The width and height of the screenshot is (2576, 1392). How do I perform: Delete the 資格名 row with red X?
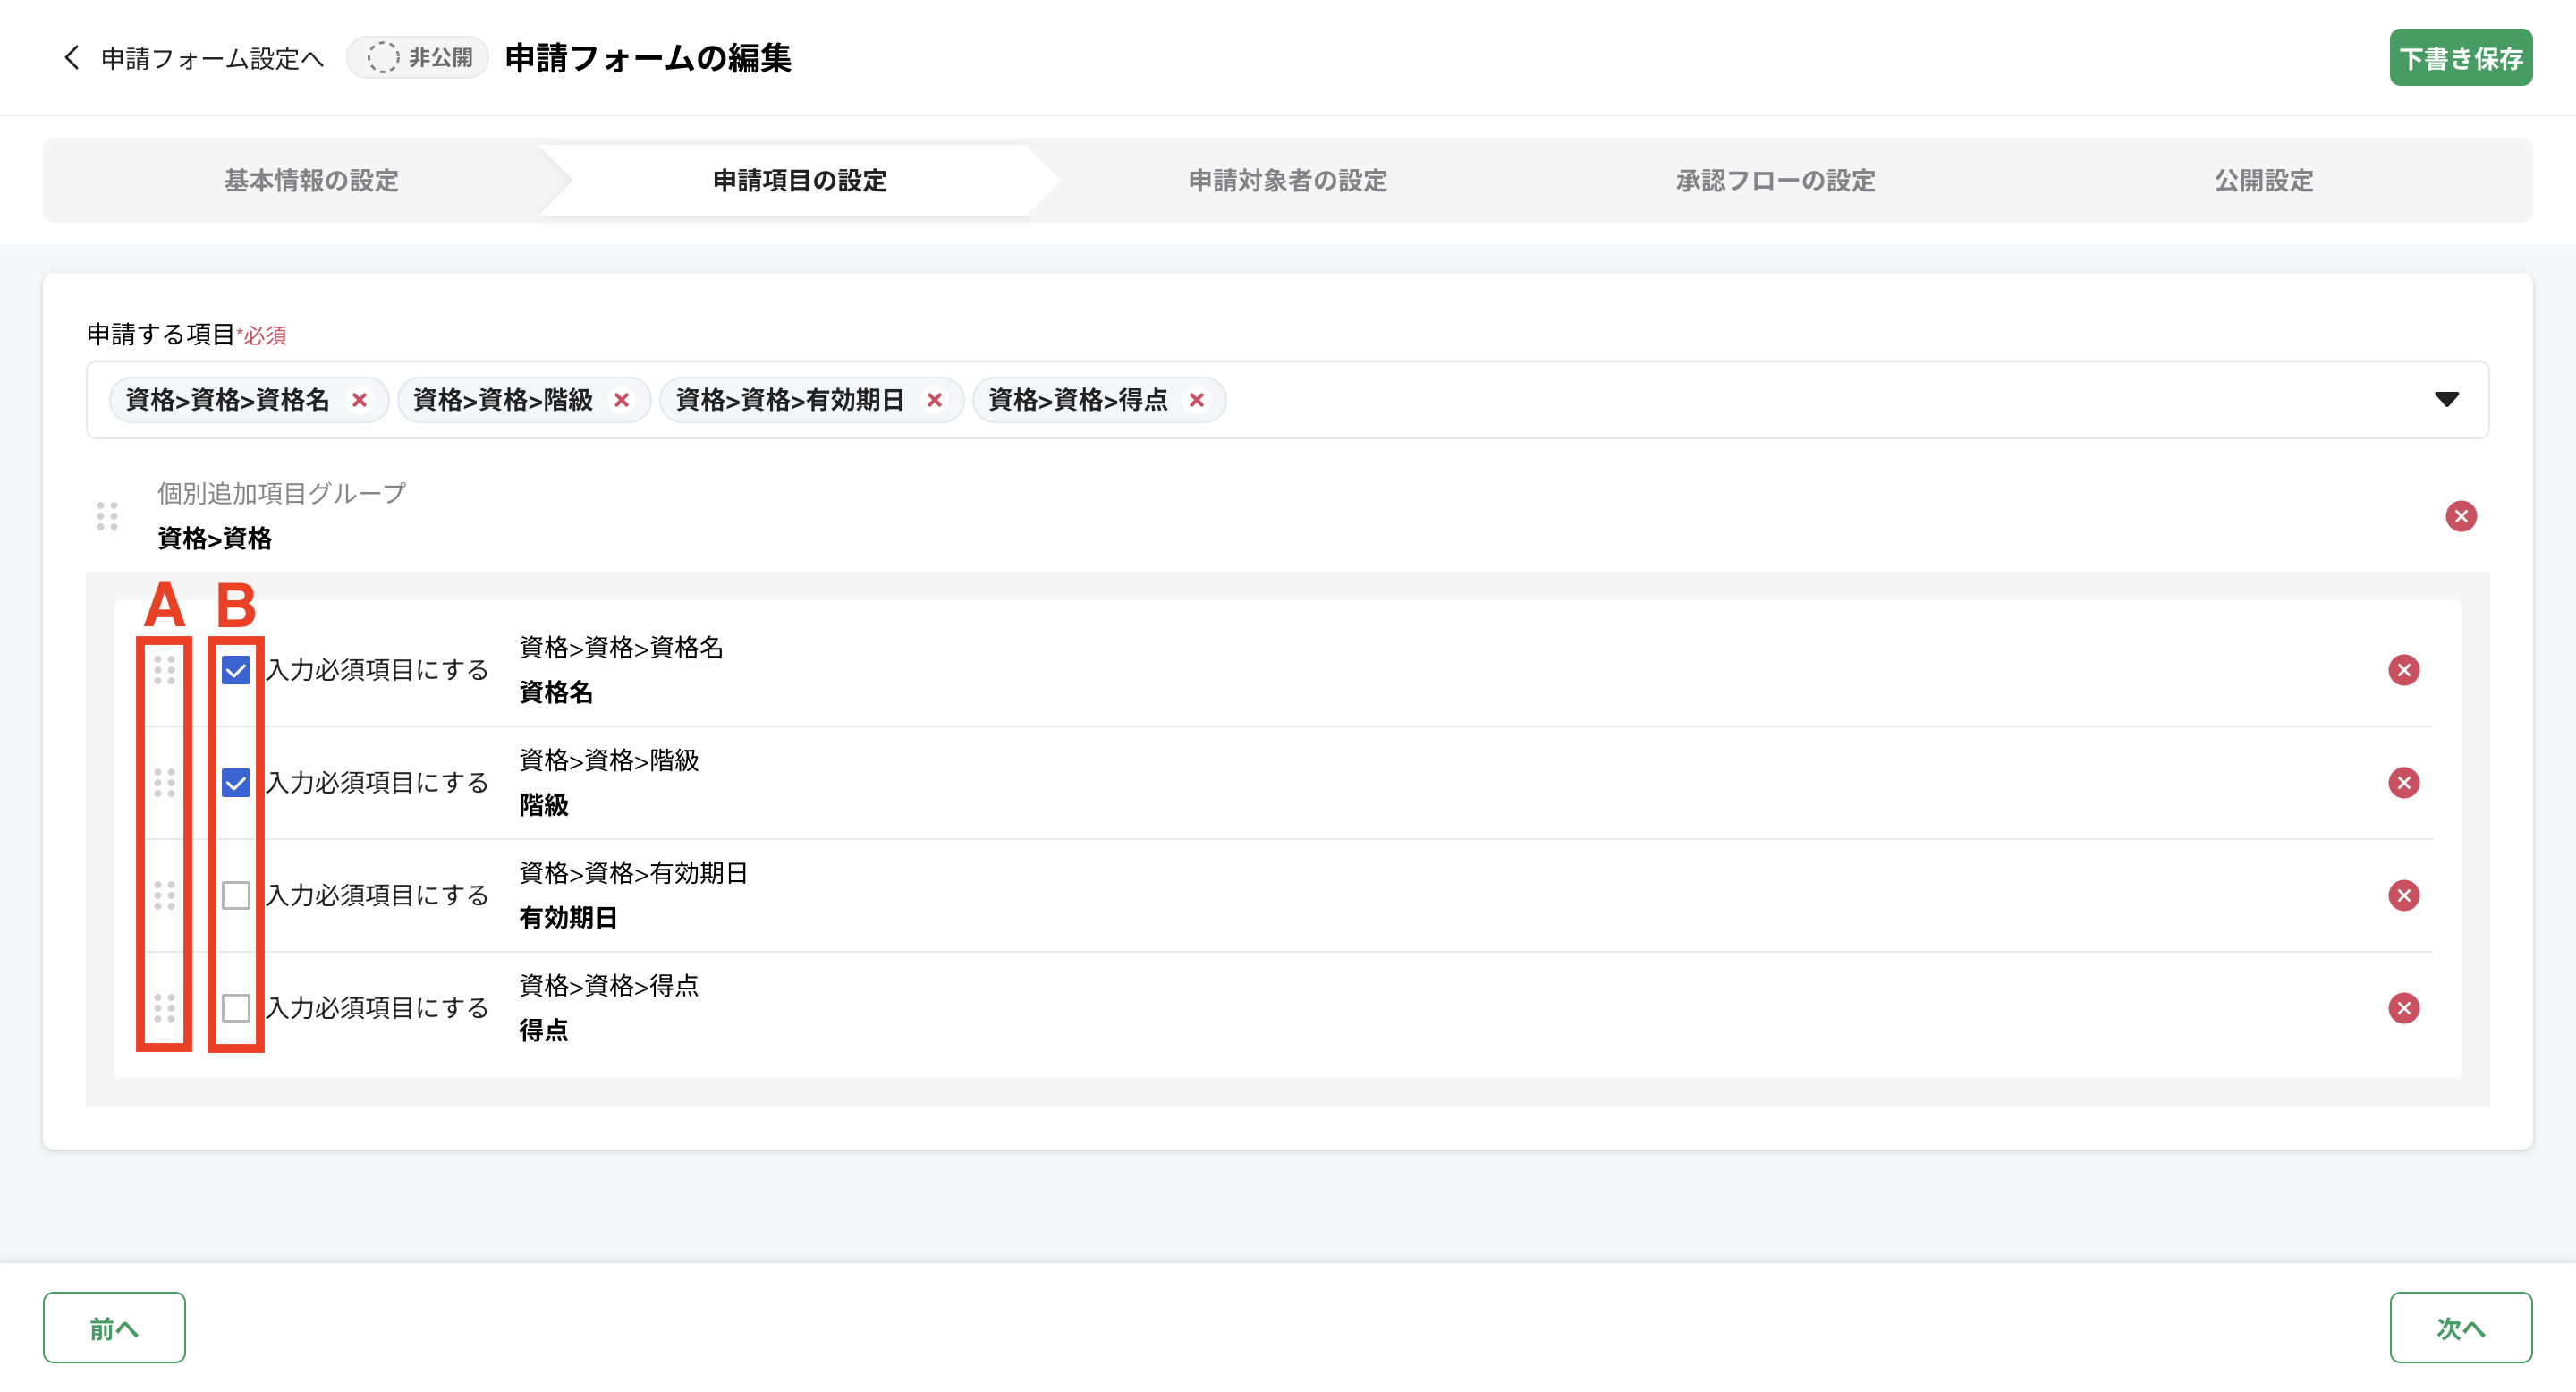click(x=2403, y=670)
